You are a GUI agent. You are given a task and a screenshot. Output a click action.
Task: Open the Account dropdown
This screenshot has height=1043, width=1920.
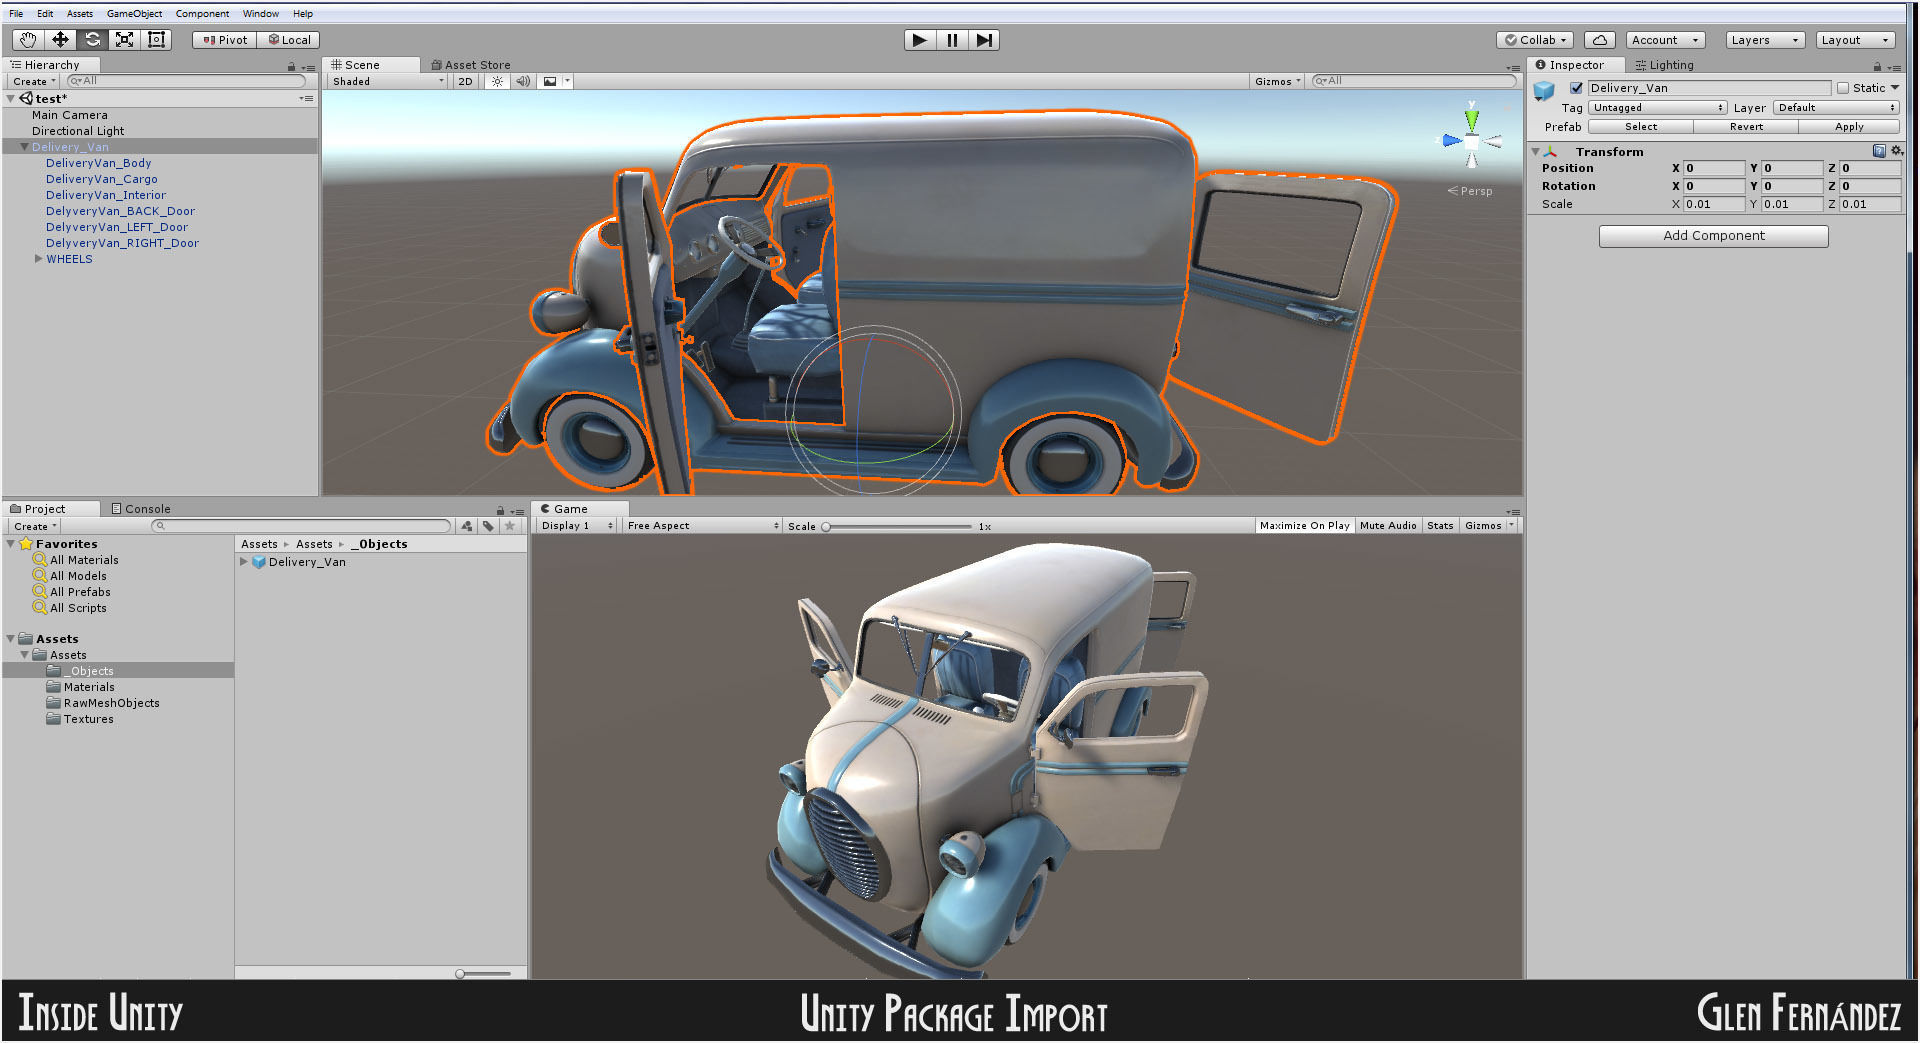pos(1665,40)
